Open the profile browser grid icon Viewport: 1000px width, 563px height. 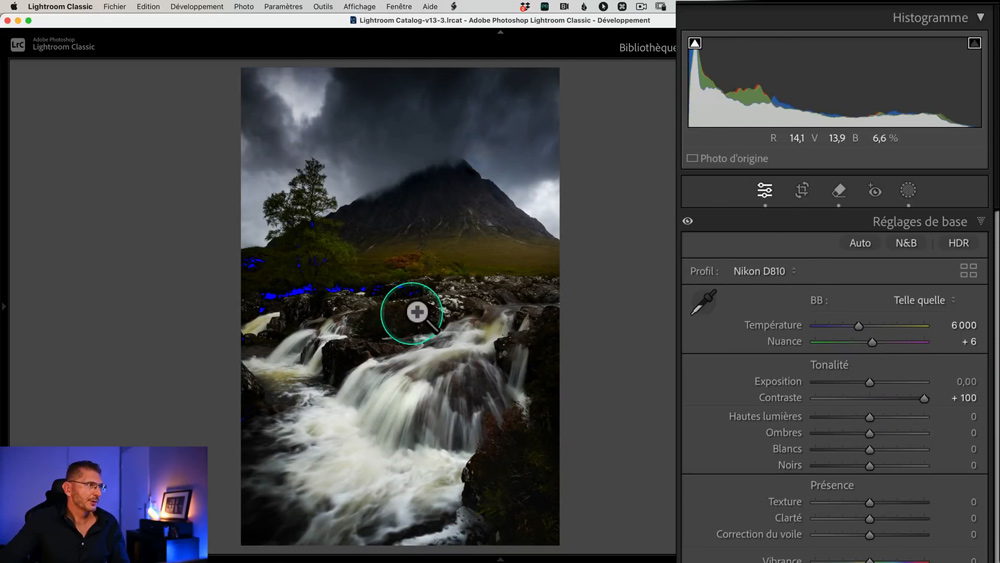pos(968,271)
